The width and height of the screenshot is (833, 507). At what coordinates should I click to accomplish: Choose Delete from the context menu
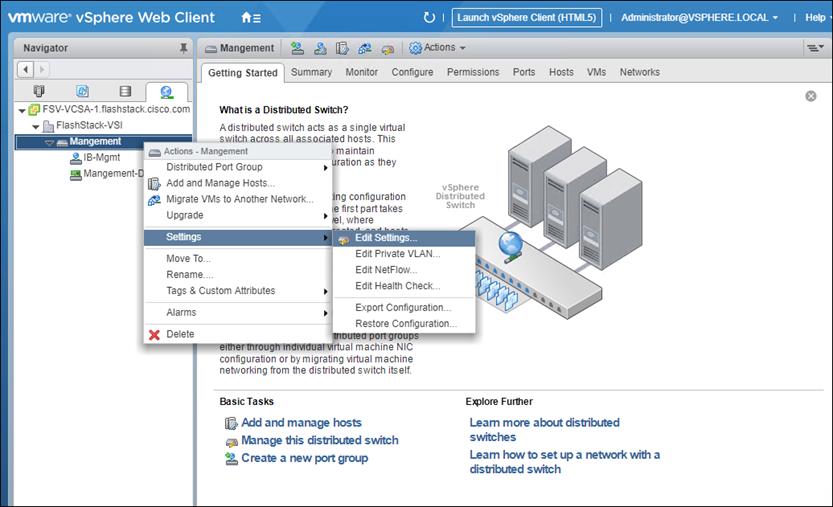tap(237, 334)
